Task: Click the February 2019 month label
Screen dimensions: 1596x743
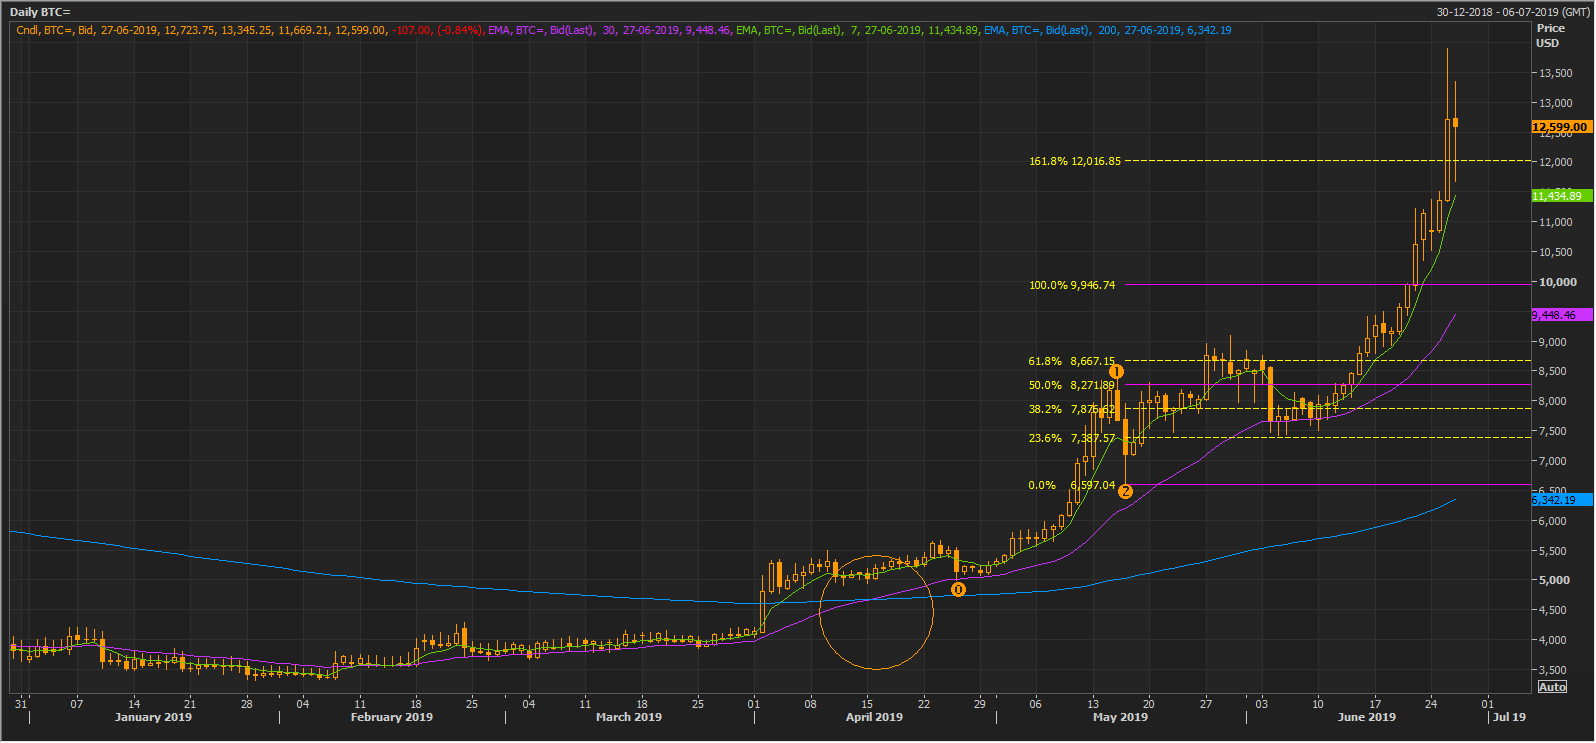Action: point(392,717)
